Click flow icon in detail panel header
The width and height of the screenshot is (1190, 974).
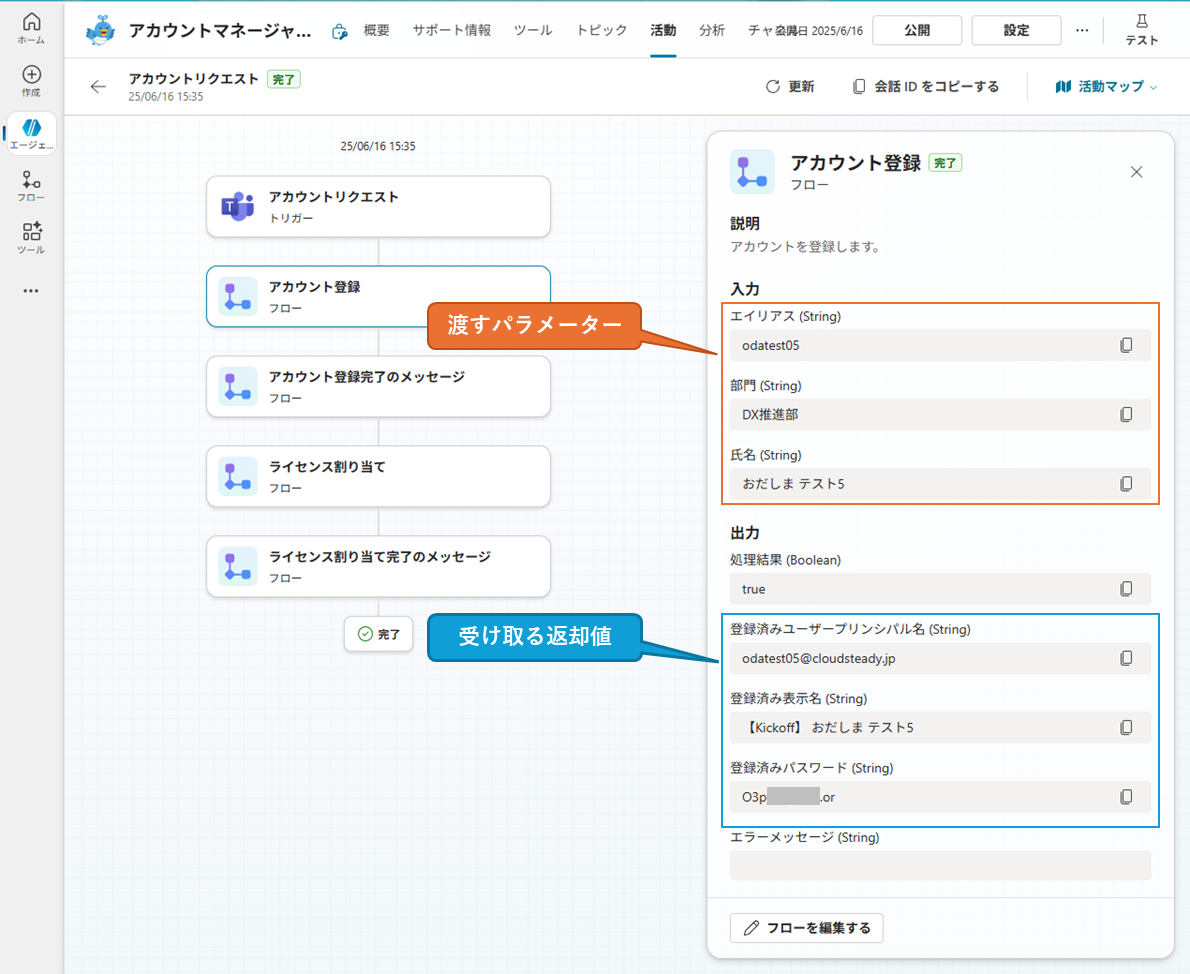pyautogui.click(x=752, y=172)
